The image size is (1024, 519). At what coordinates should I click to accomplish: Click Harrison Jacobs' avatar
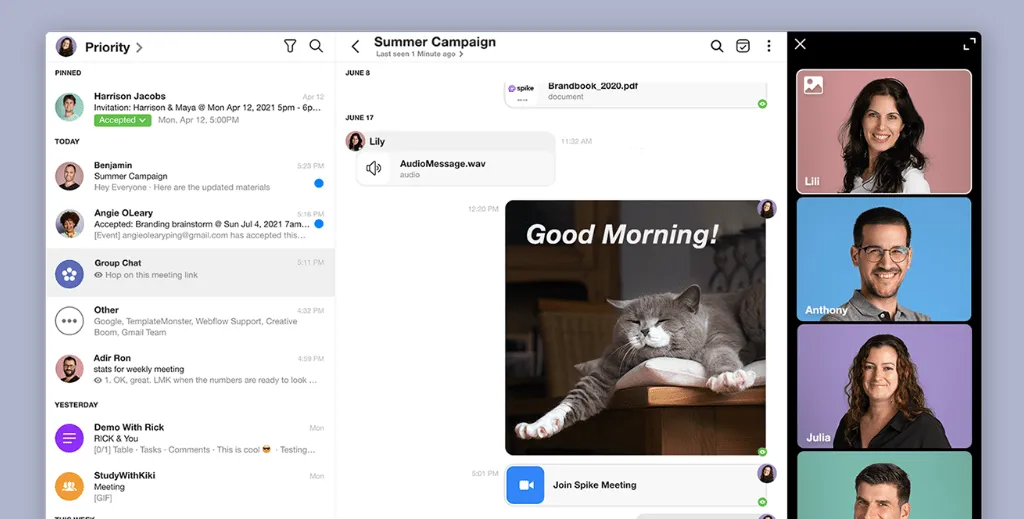(x=69, y=107)
